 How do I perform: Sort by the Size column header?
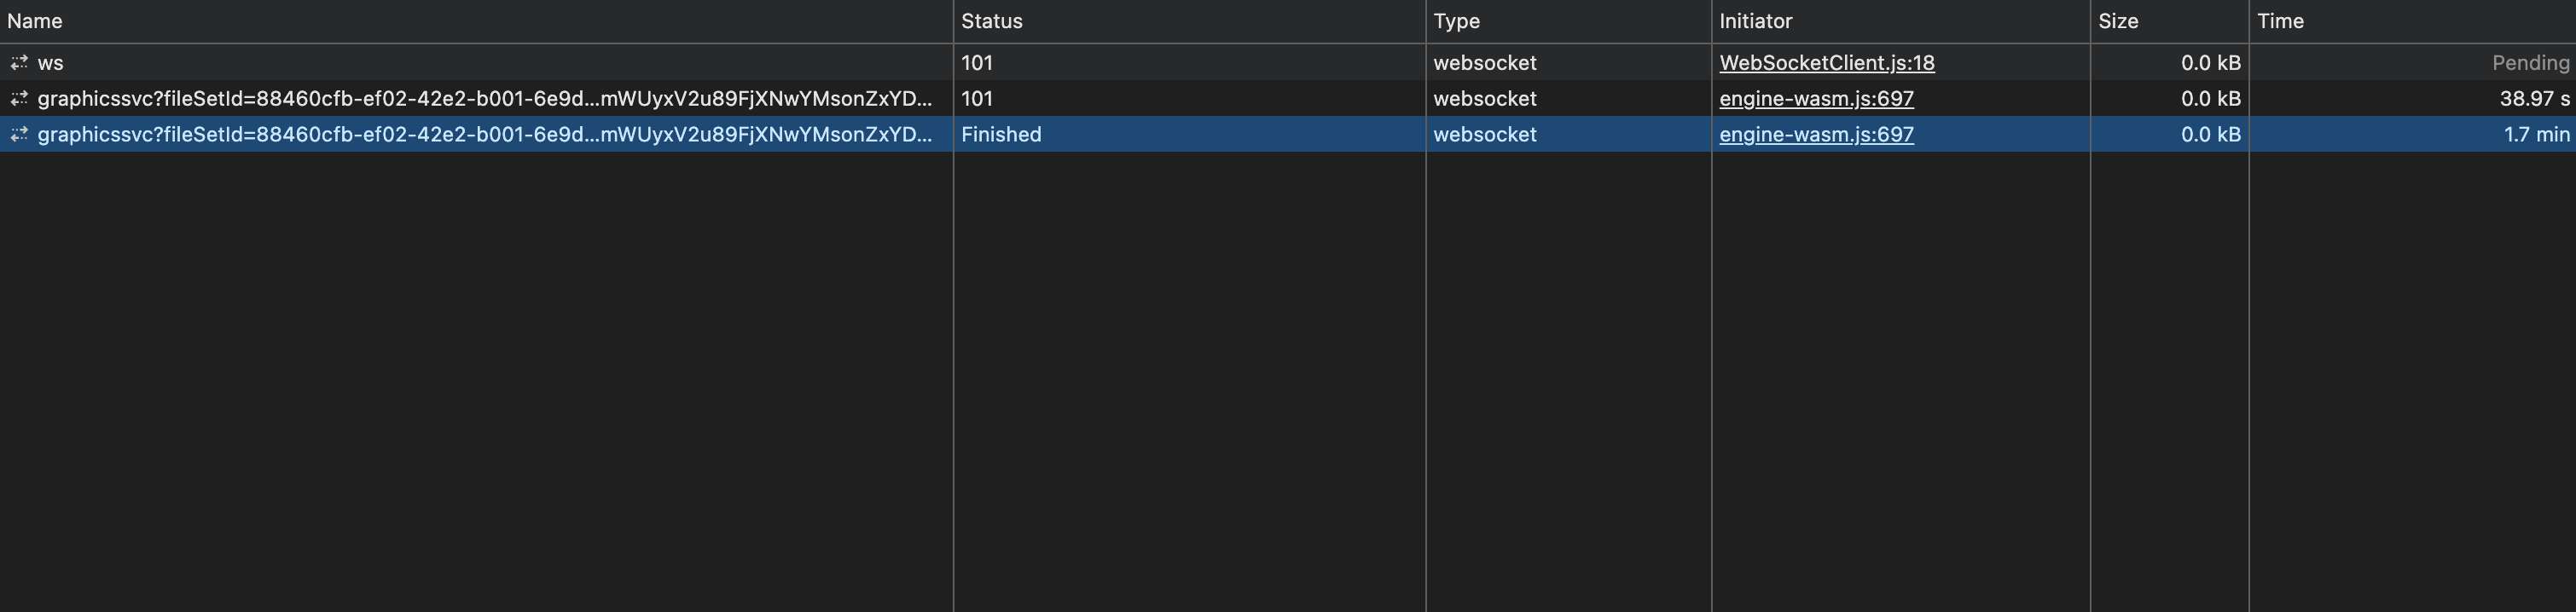tap(2117, 21)
